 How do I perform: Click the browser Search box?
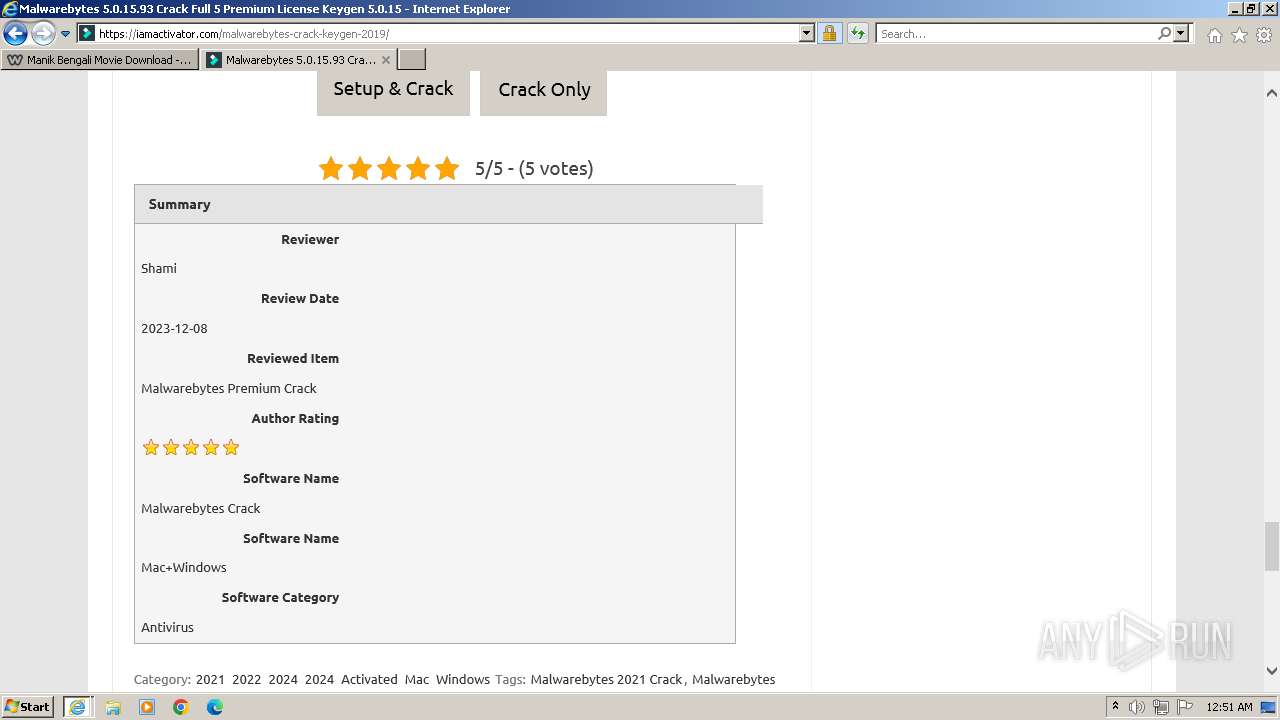click(1016, 33)
